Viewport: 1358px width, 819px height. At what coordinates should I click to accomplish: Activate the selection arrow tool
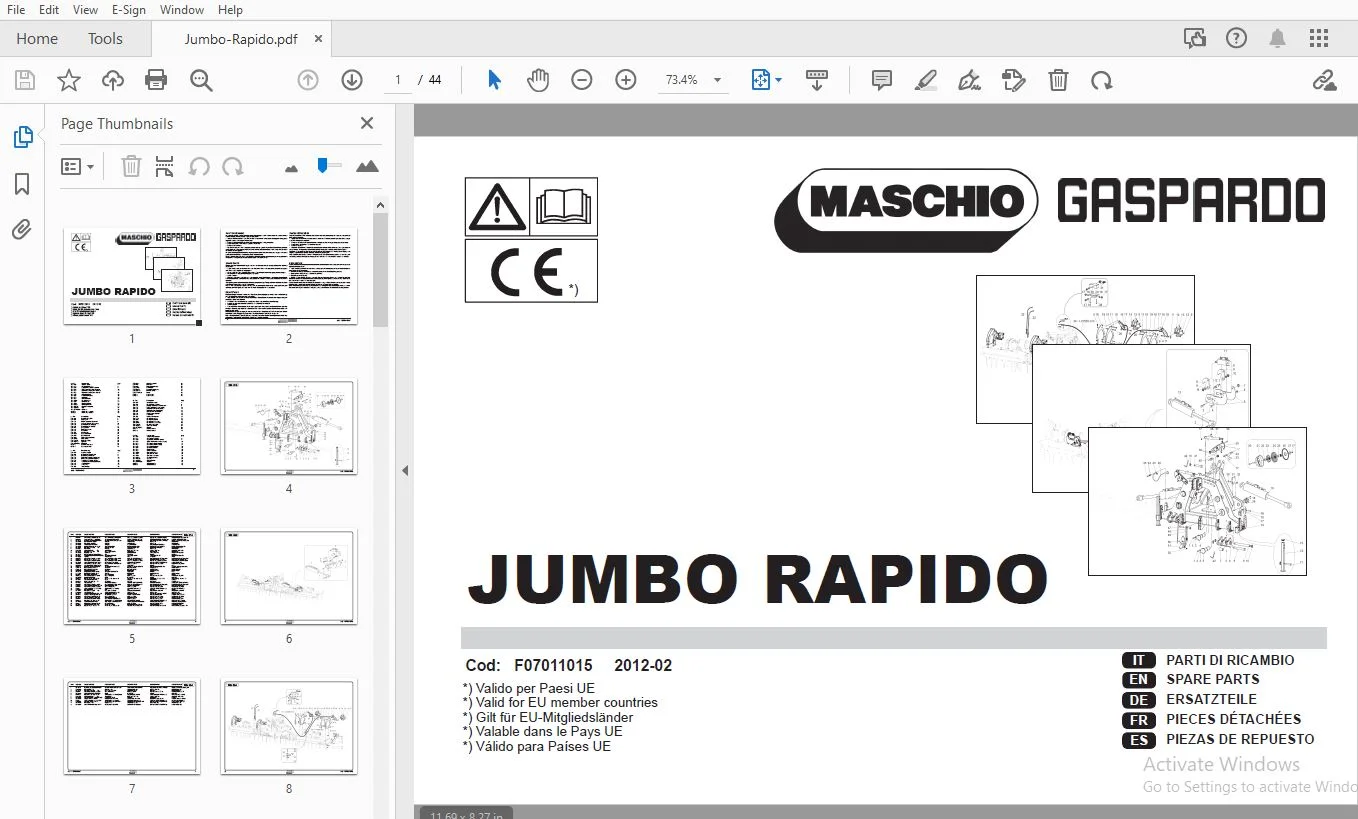[494, 80]
